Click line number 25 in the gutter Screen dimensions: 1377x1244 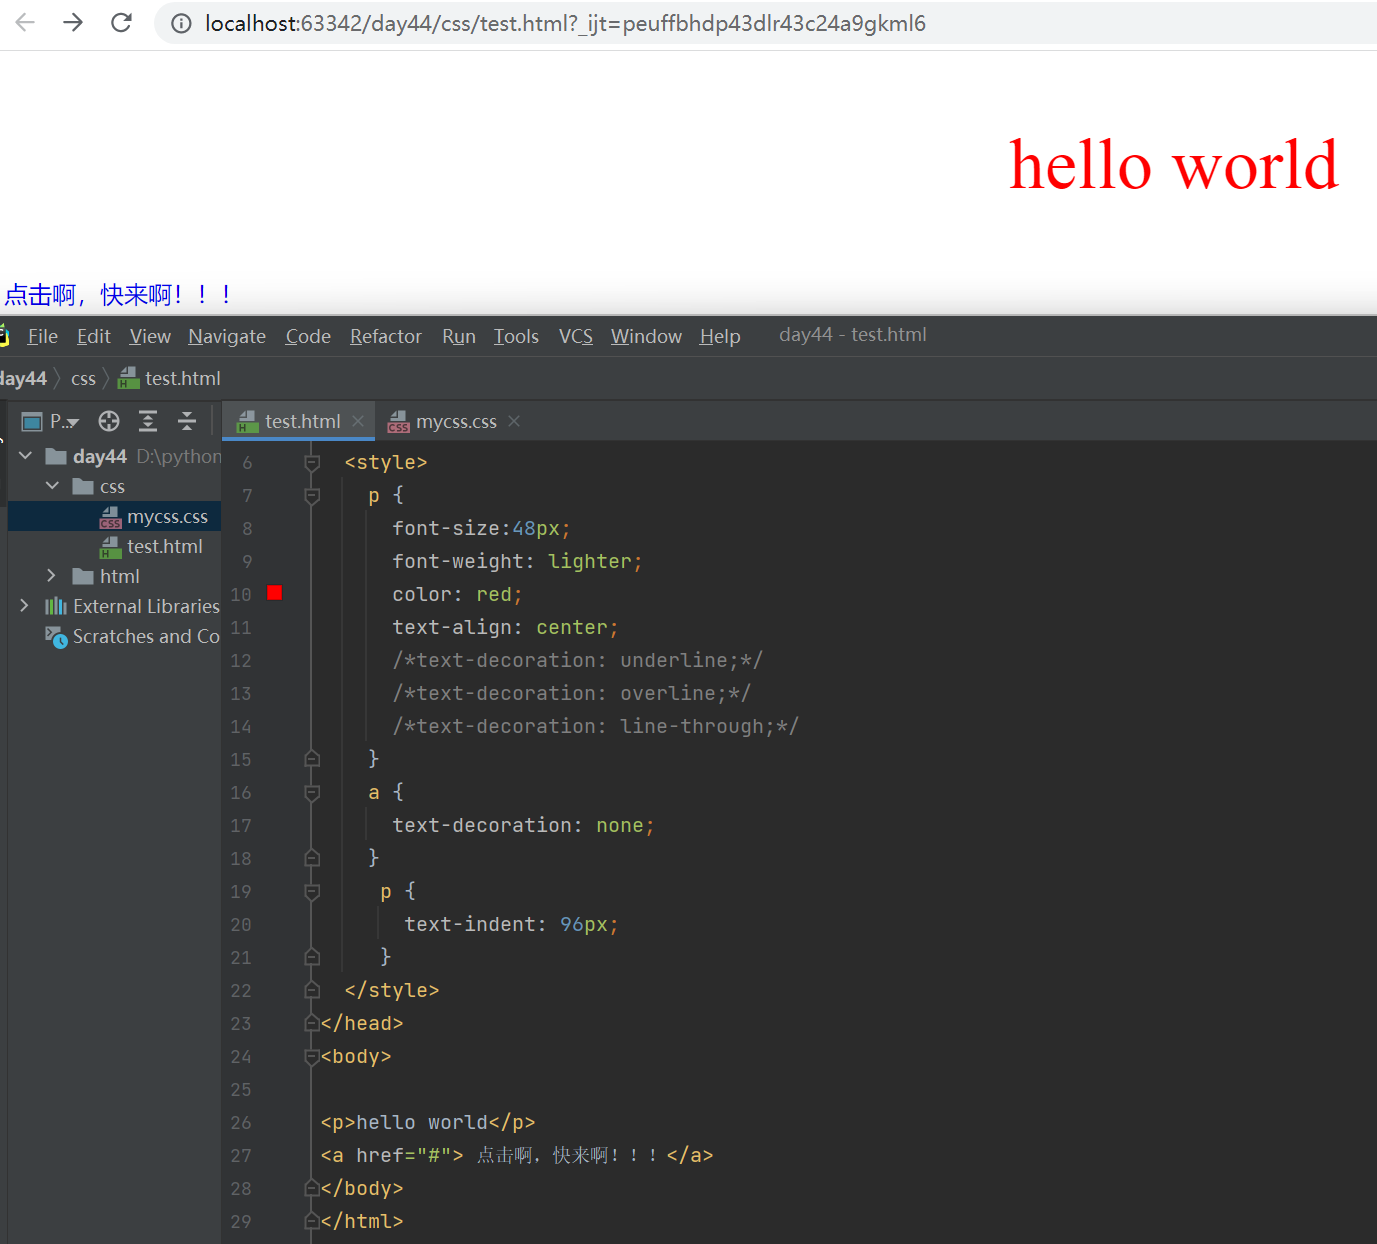tap(241, 1089)
